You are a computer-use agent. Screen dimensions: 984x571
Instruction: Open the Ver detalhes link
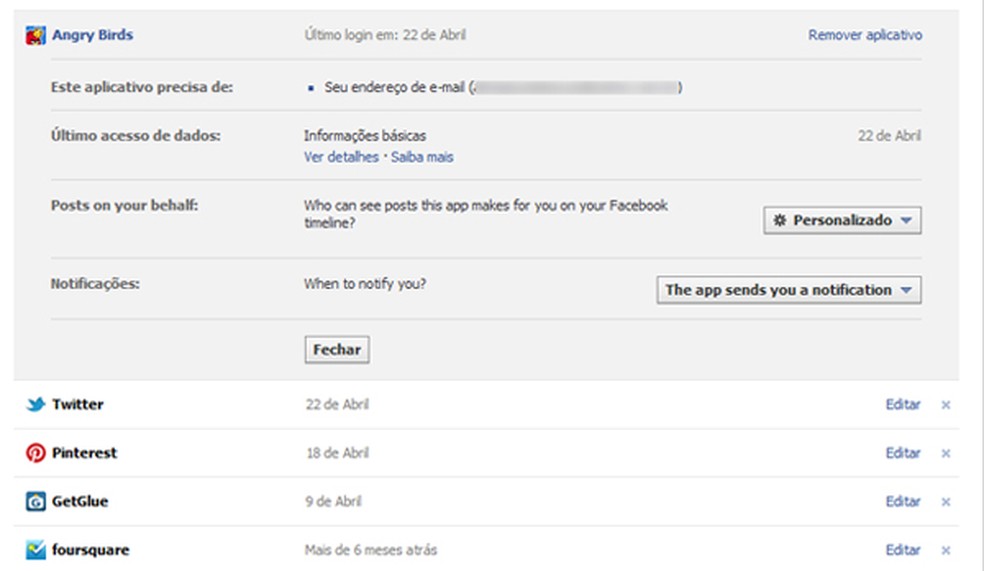(x=341, y=157)
